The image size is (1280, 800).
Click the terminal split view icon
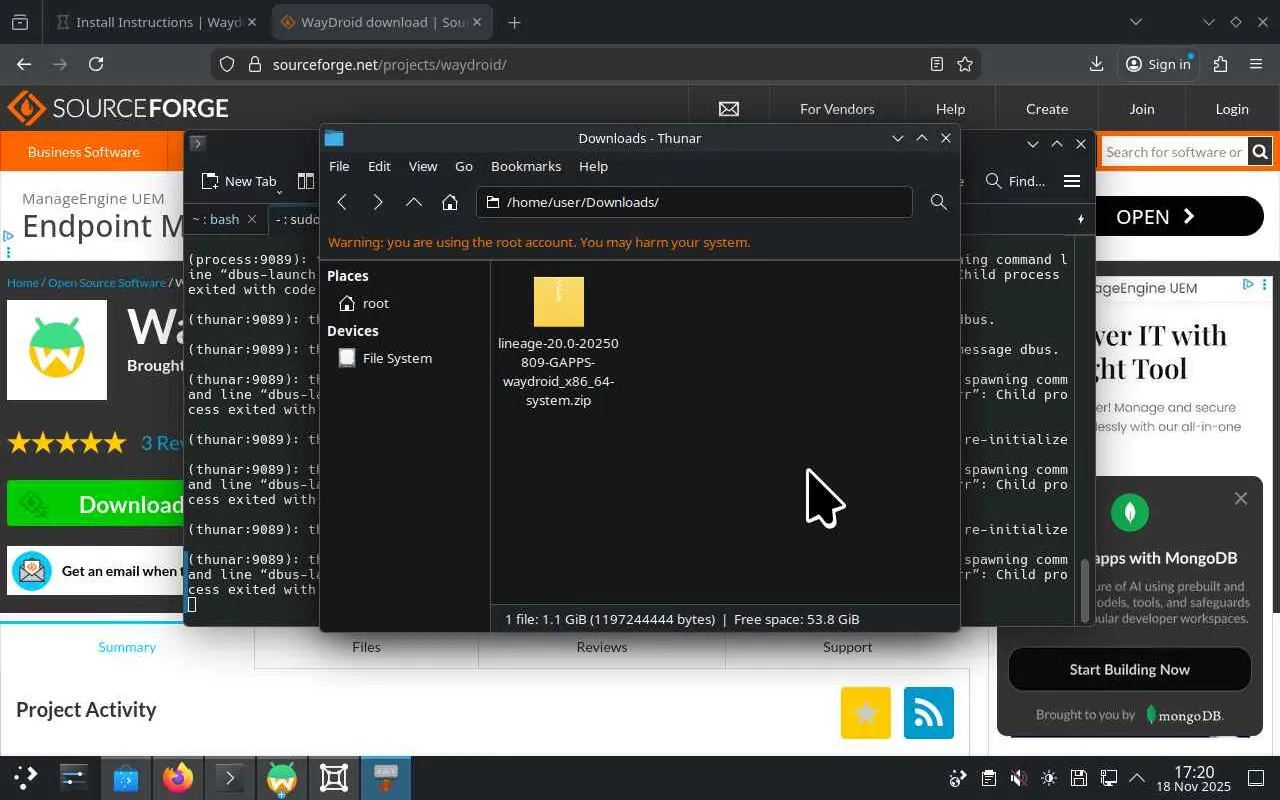coord(306,181)
